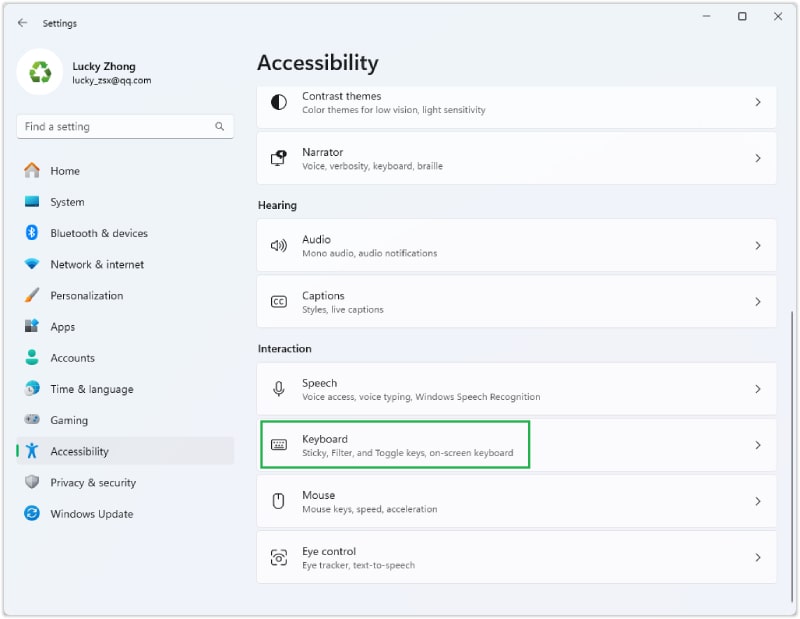This screenshot has width=800, height=619.
Task: Open Gaming settings category
Action: [126, 419]
